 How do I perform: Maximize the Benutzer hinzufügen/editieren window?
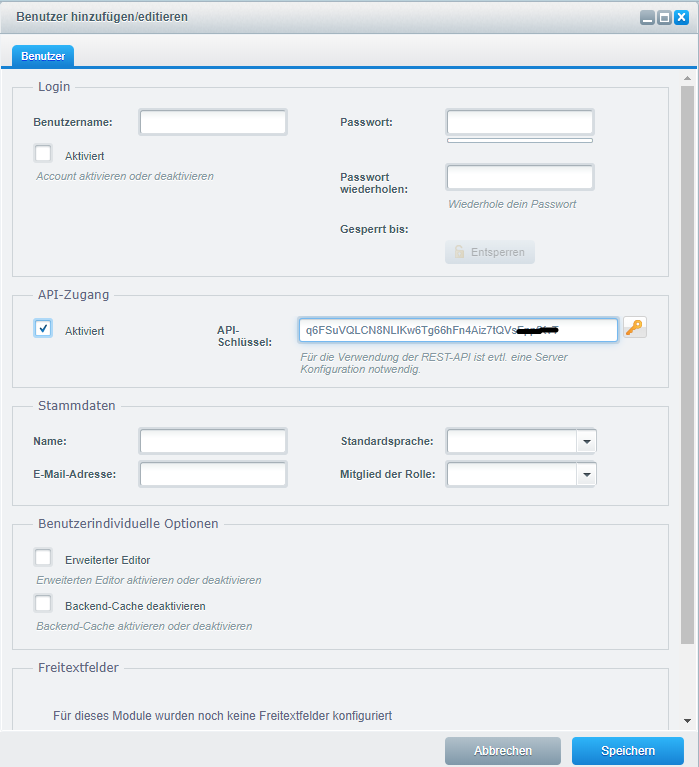664,18
